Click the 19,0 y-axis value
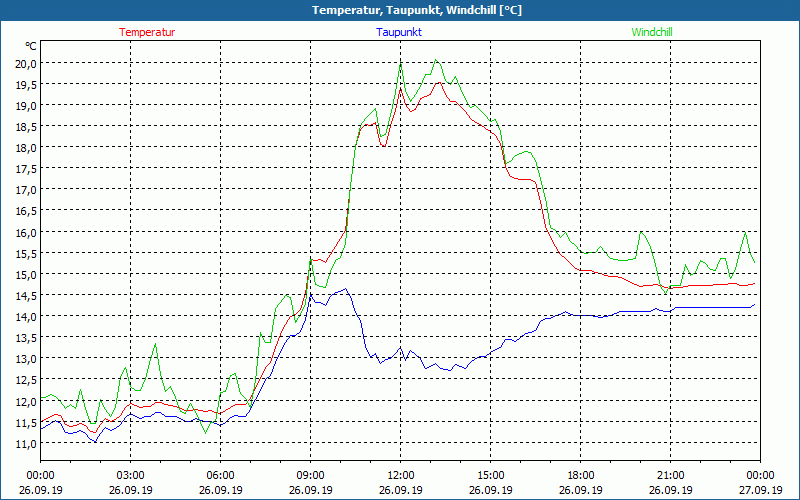The image size is (800, 500). (25, 106)
